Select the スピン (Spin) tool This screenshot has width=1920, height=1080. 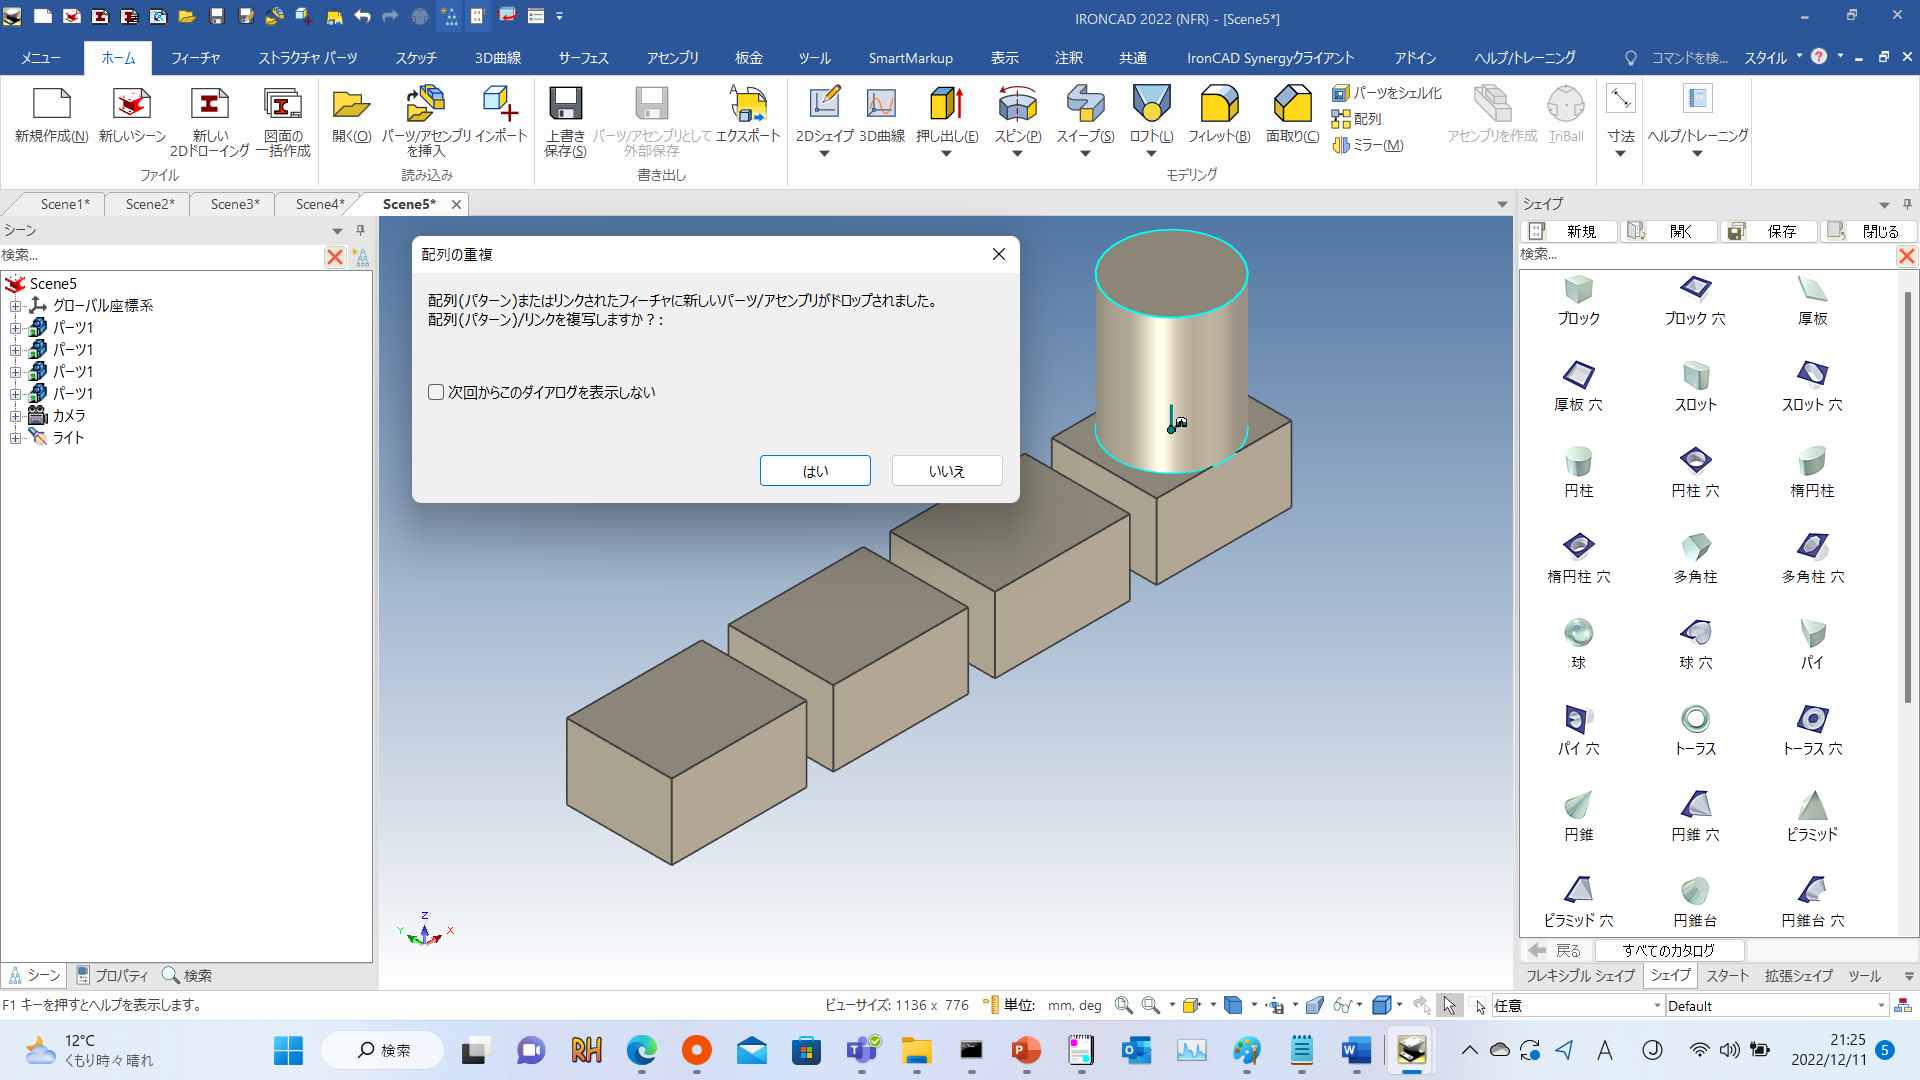click(1017, 110)
